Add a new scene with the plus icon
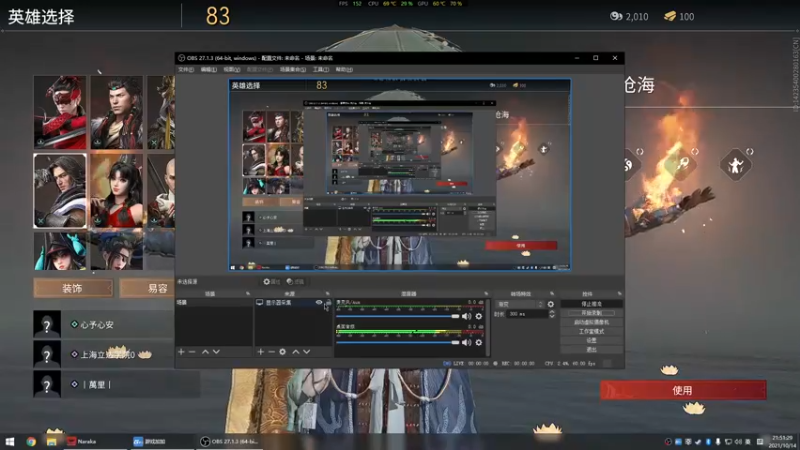 181,352
